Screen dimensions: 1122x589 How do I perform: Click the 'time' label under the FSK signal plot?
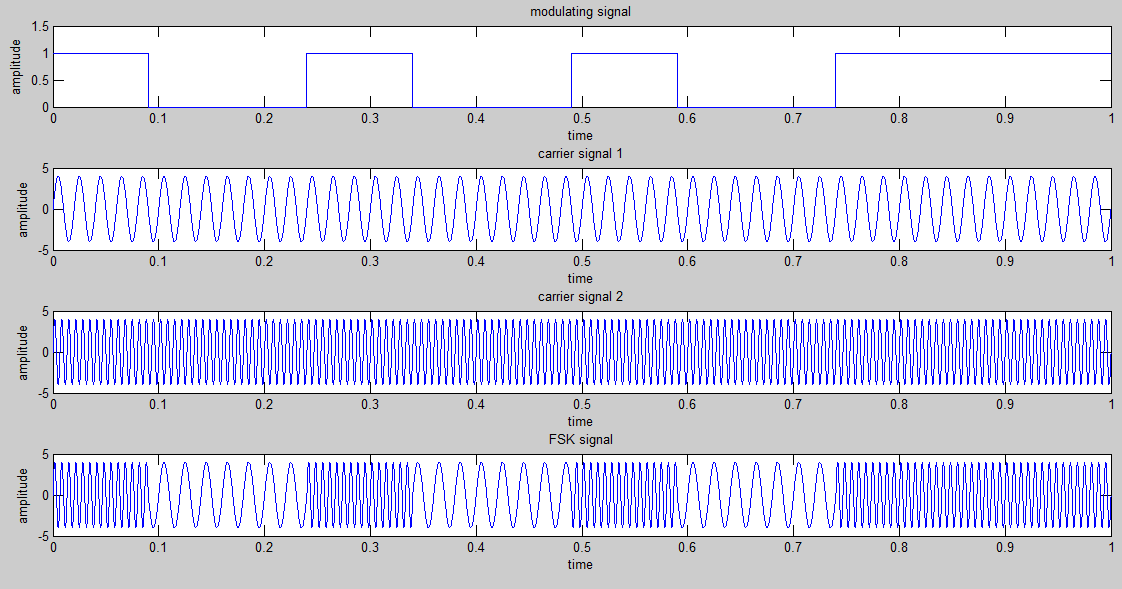[580, 564]
